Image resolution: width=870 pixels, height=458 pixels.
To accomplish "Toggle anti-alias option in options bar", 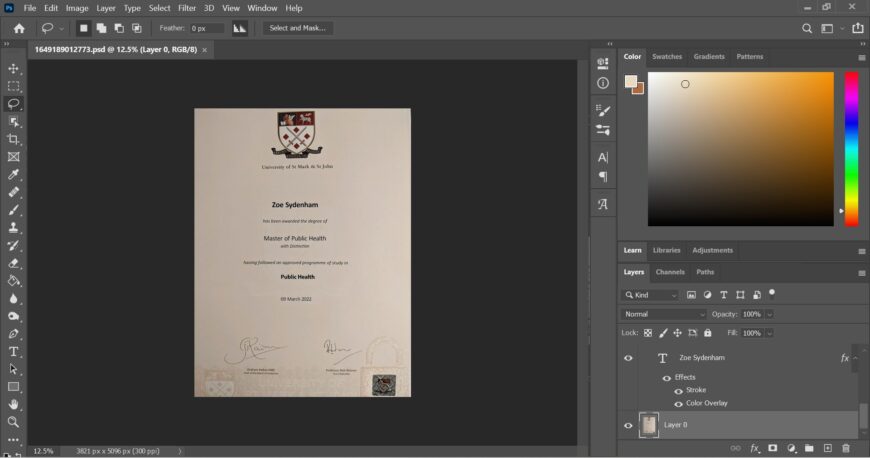I will 239,28.
